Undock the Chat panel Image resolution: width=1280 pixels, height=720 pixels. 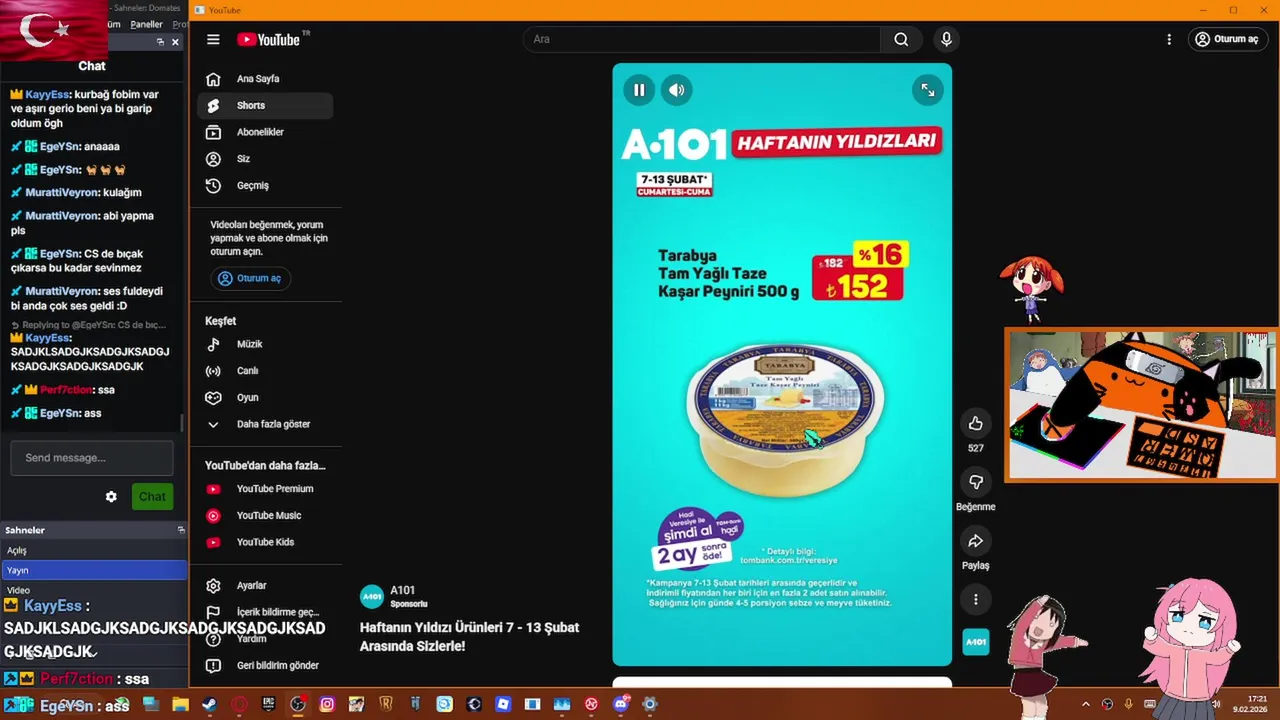coord(160,42)
